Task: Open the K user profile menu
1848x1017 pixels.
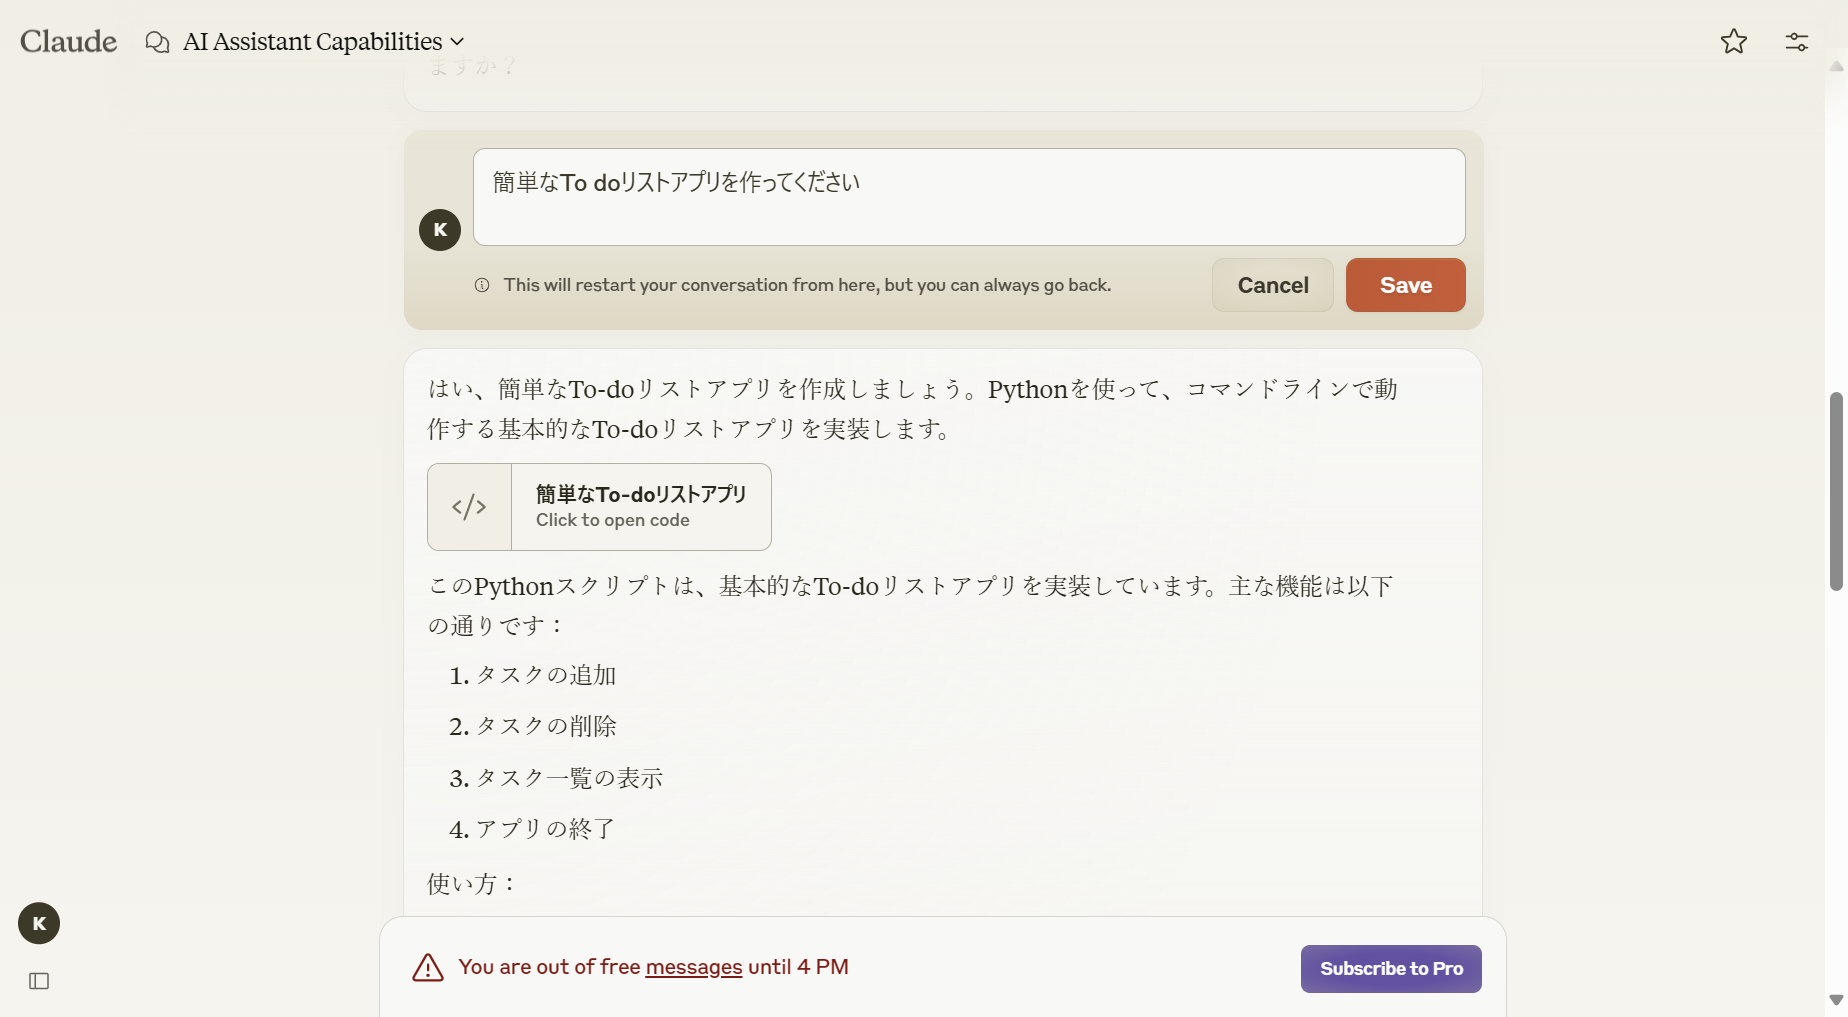Action: (39, 923)
